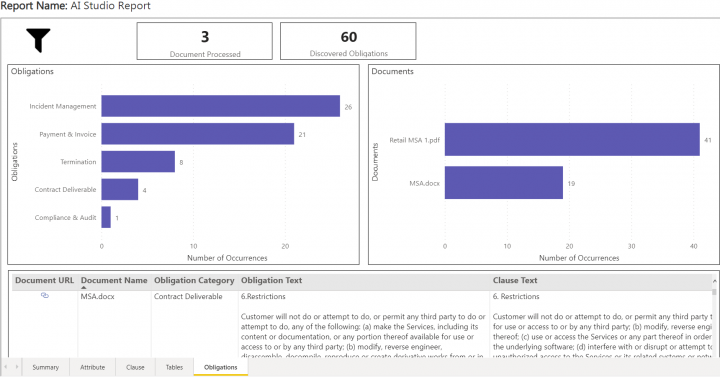Click the Discovered Obligations card
Screen dimensions: 720x377
348,41
